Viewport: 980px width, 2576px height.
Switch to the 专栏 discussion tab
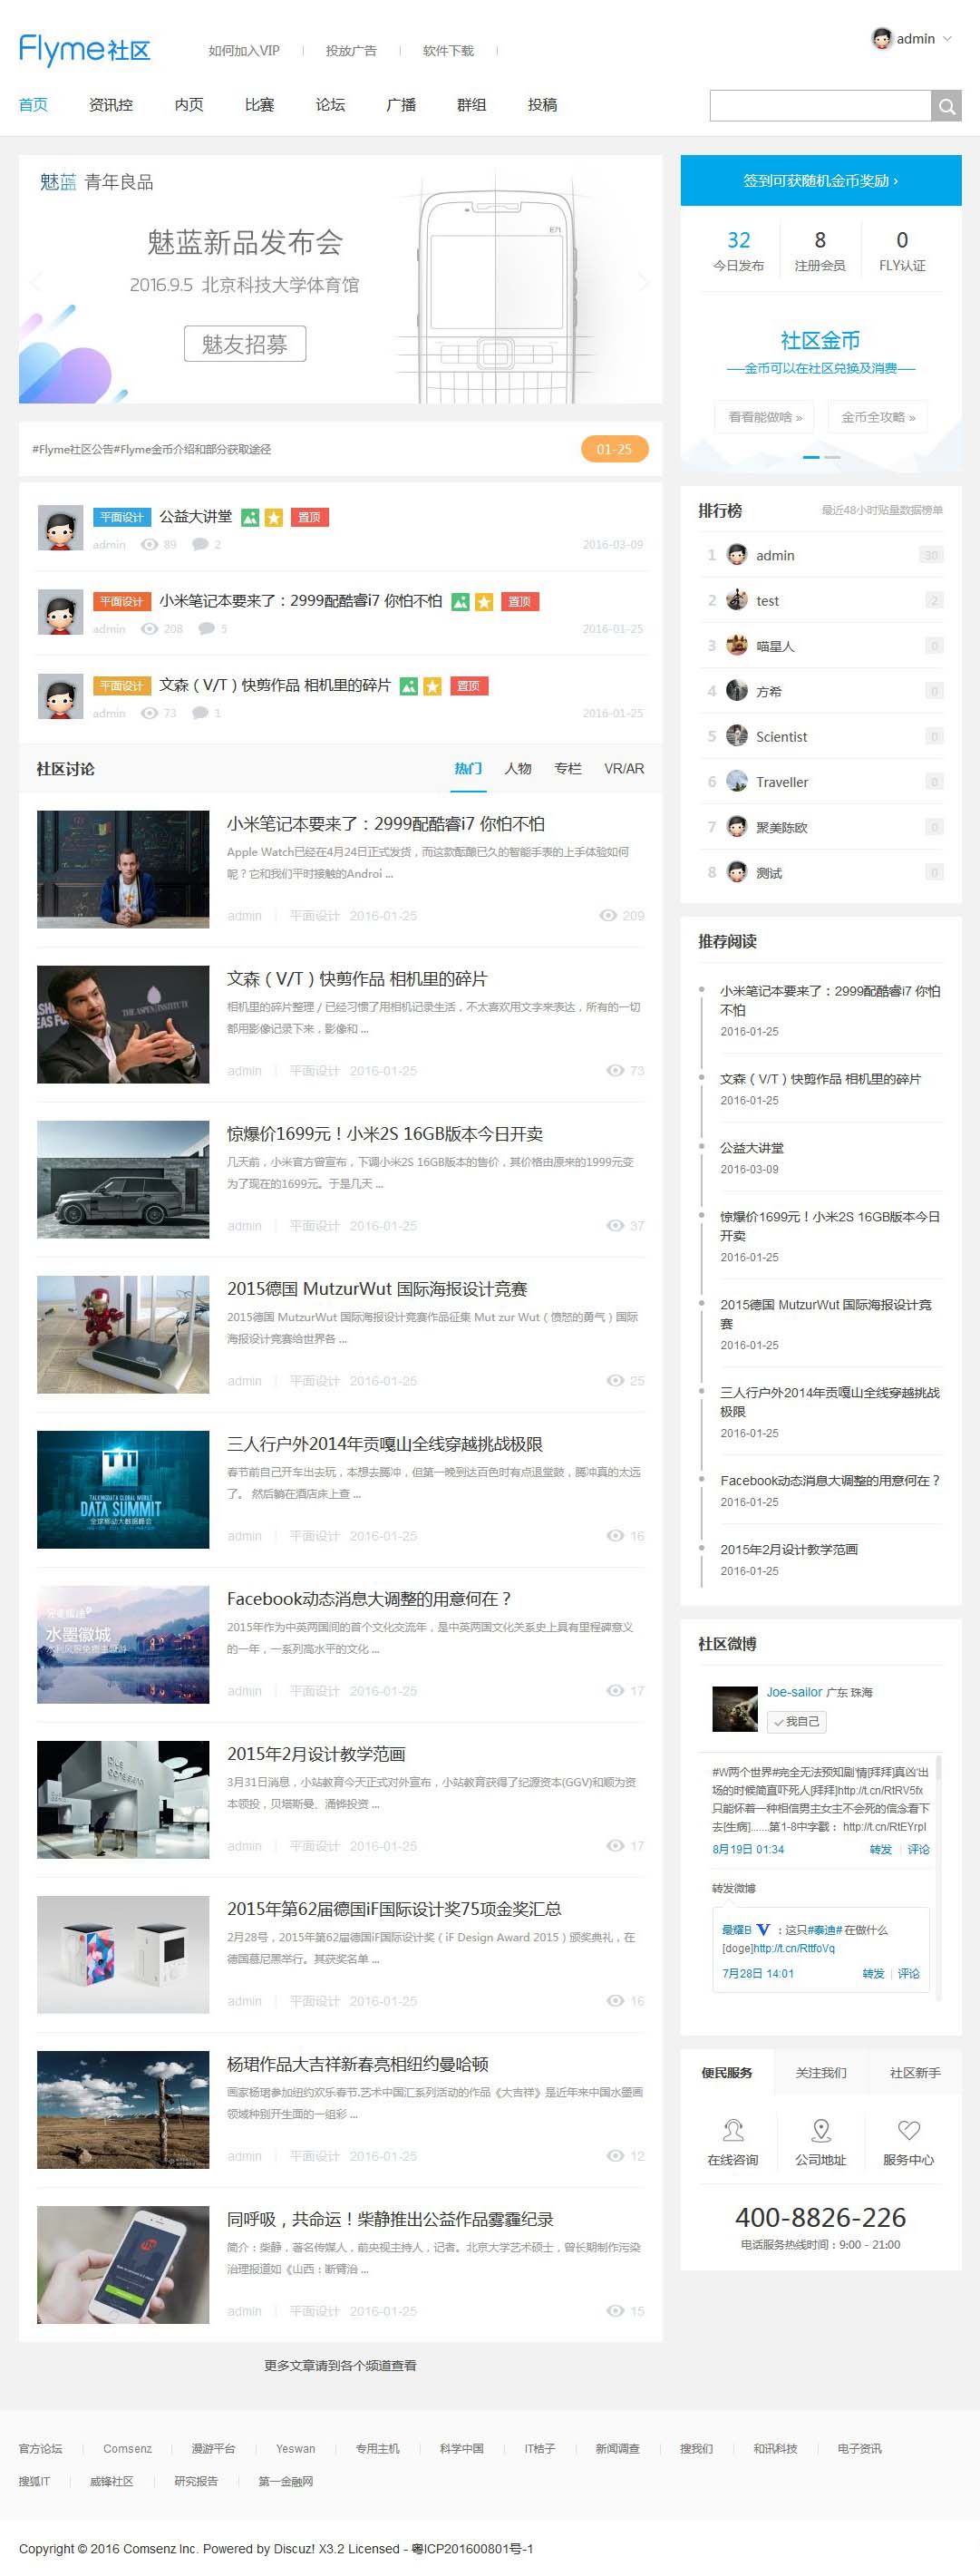tap(568, 769)
